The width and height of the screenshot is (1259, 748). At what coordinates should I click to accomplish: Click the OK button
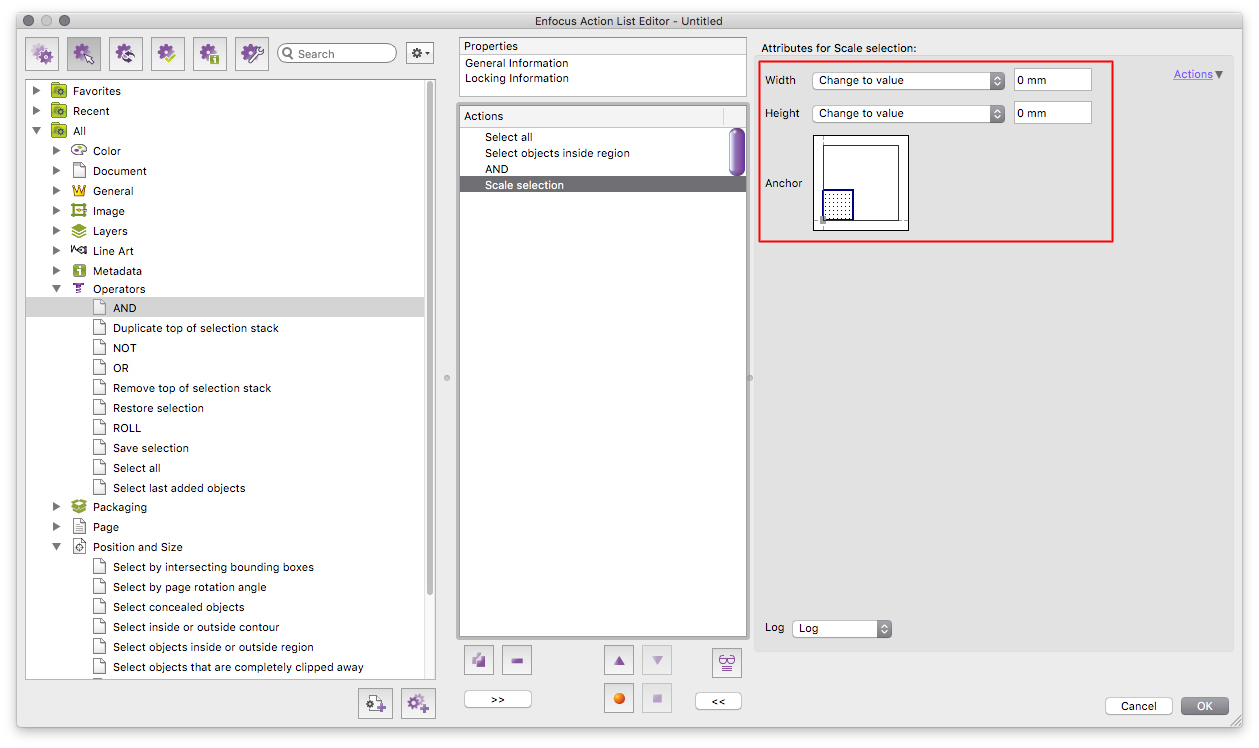[1205, 706]
